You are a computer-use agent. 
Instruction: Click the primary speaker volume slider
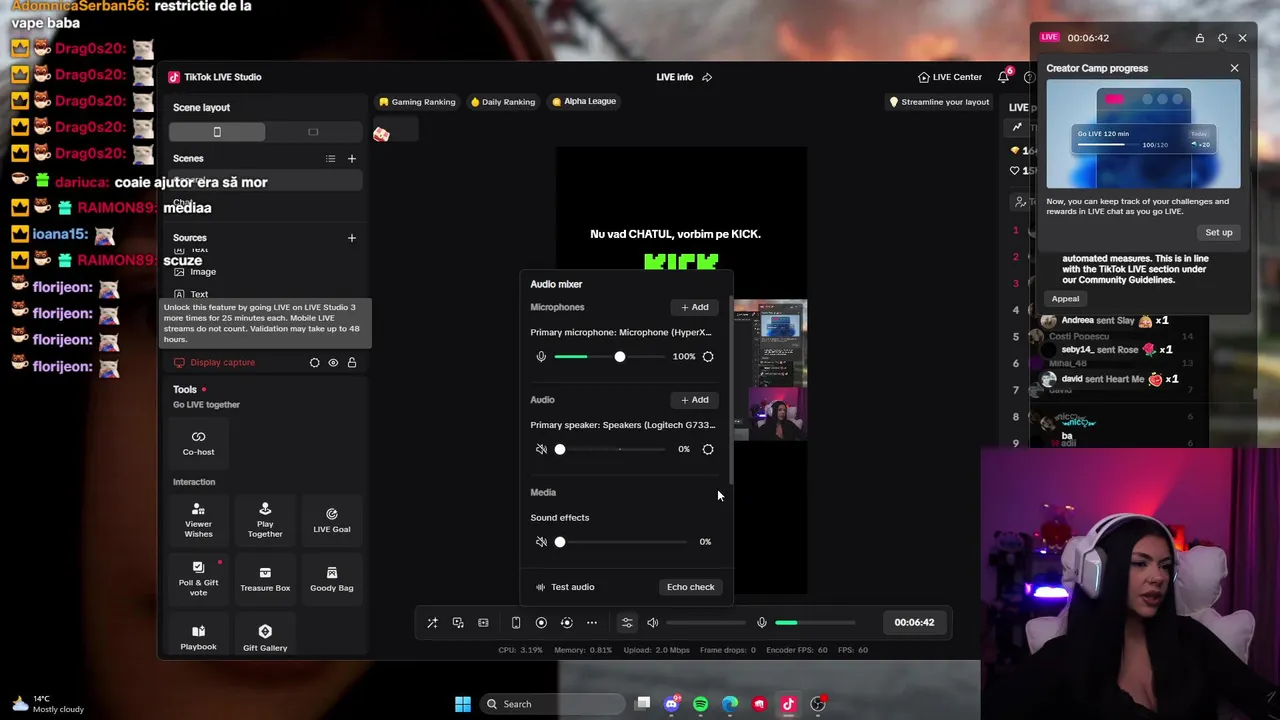pos(610,449)
